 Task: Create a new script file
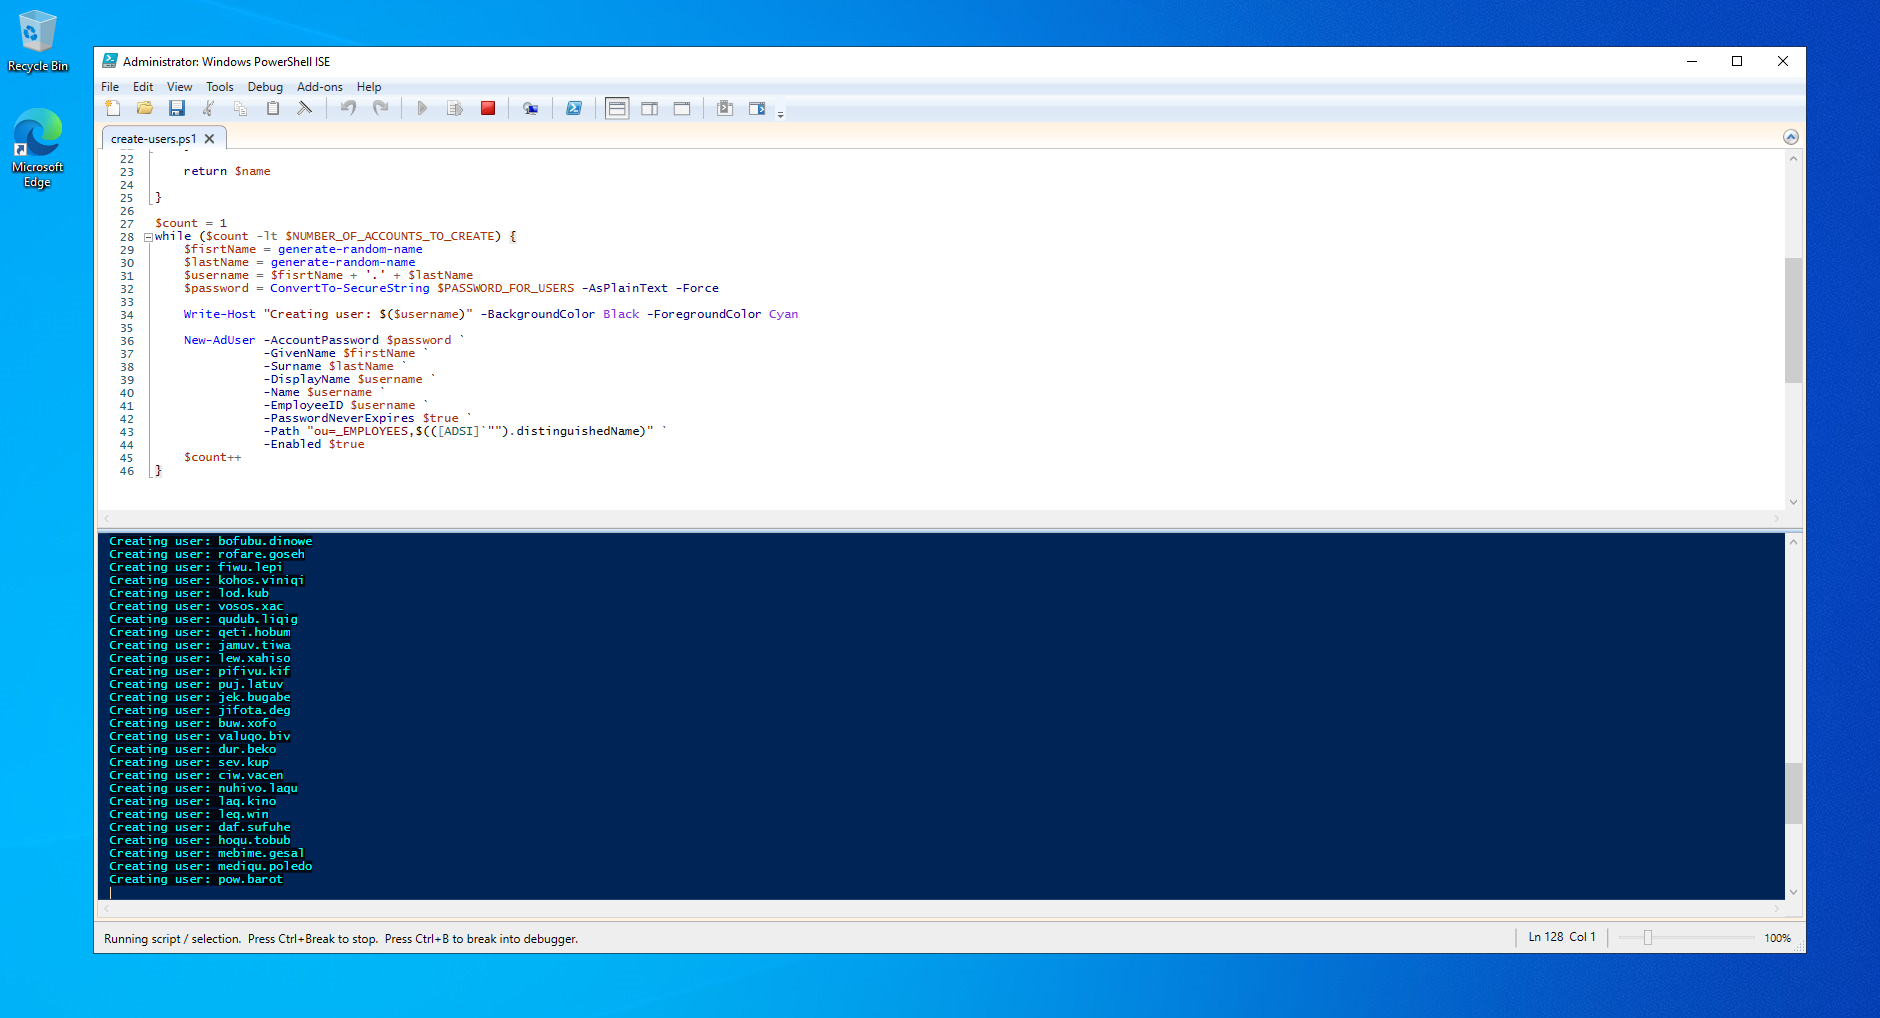tap(113, 108)
